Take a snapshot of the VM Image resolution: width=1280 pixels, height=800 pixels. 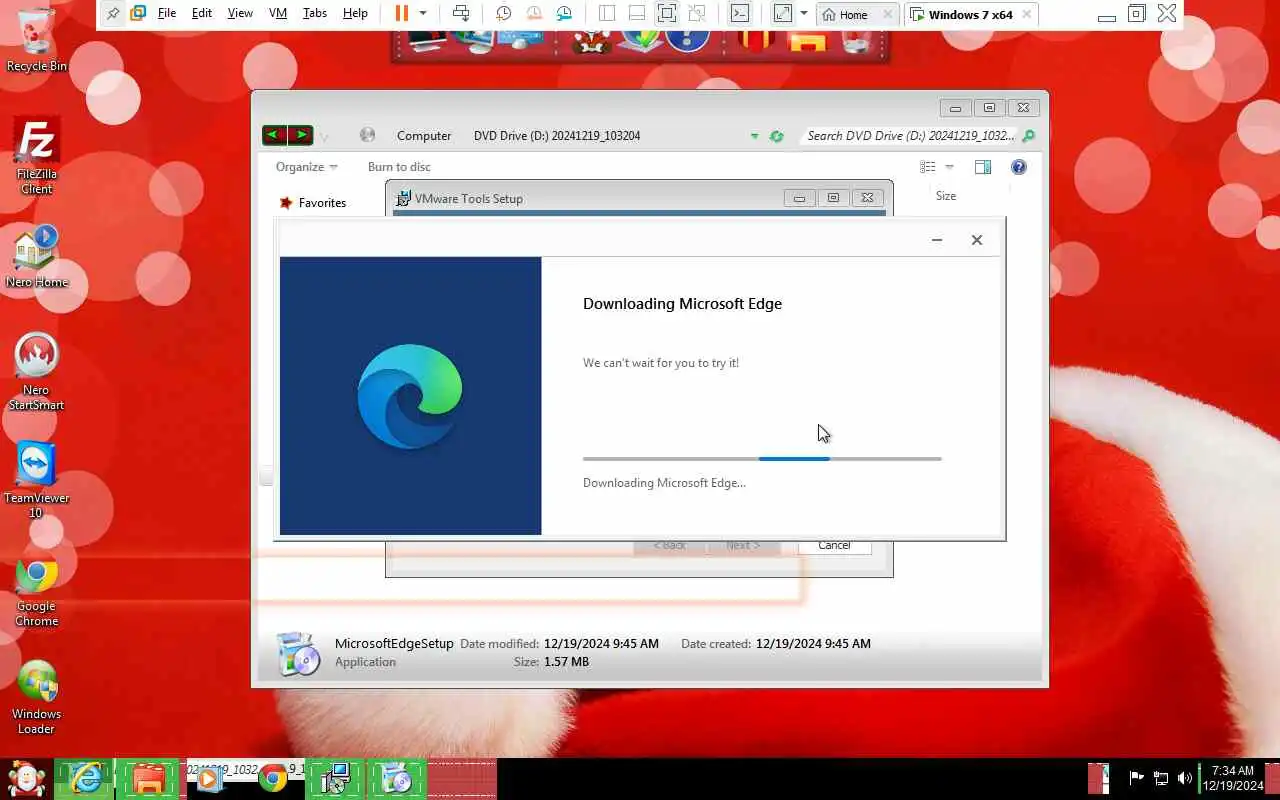point(504,14)
